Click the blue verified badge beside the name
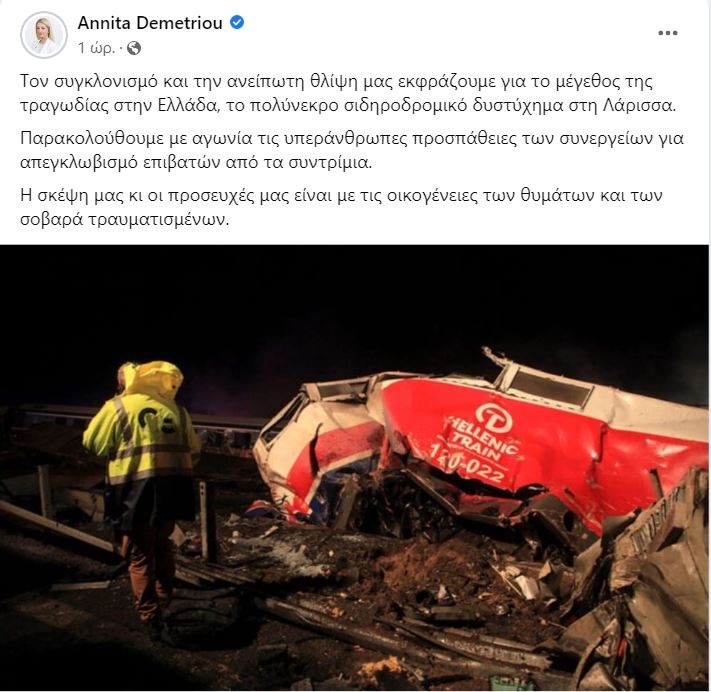This screenshot has width=711, height=692. pos(237,22)
